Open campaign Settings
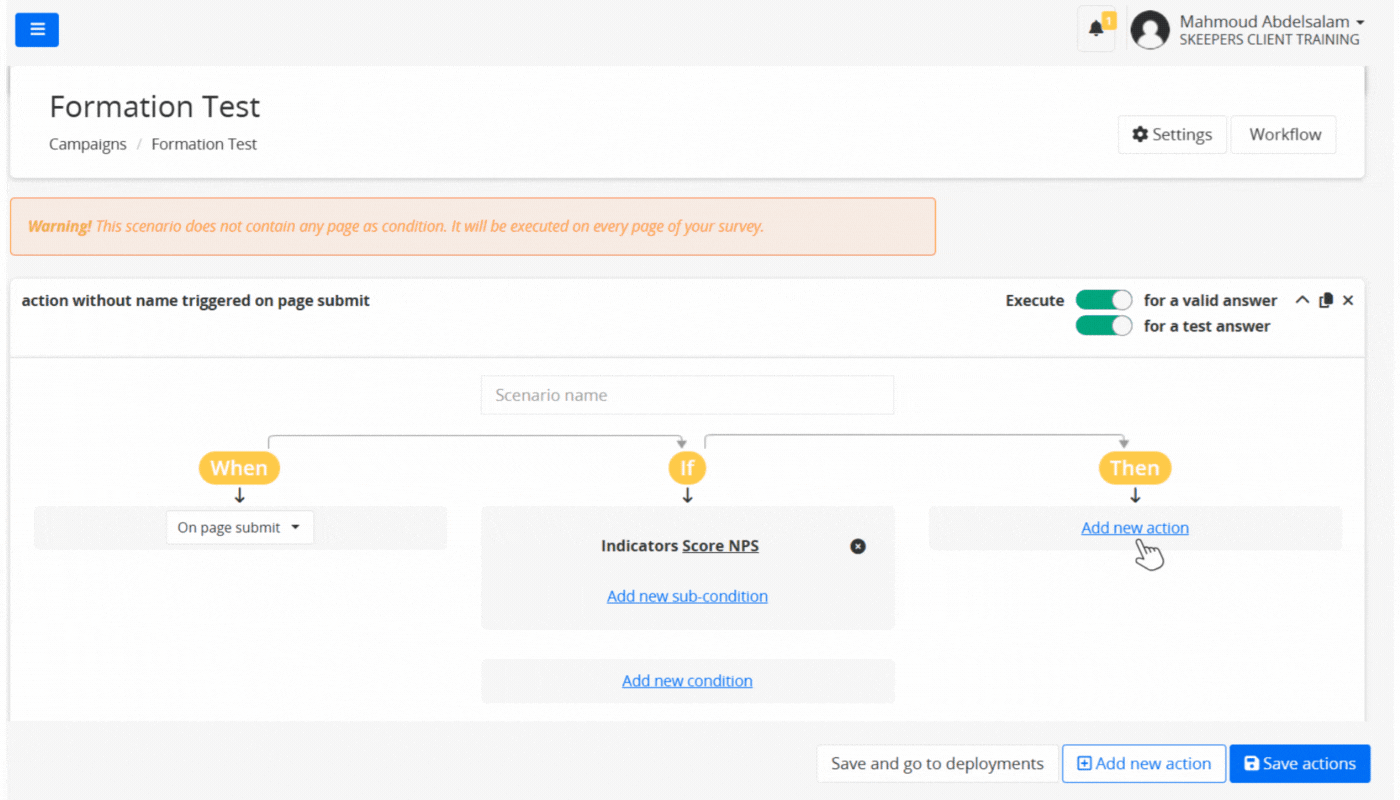The width and height of the screenshot is (1400, 800). pyautogui.click(x=1171, y=135)
